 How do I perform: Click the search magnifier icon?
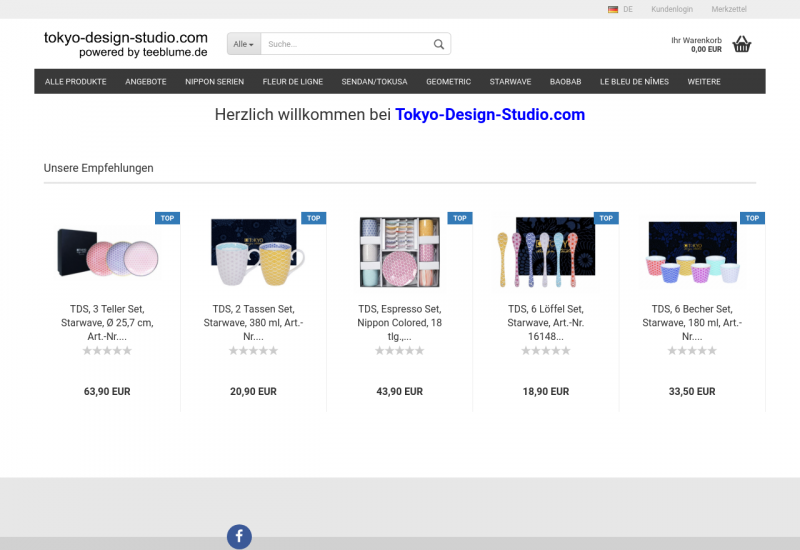438,44
